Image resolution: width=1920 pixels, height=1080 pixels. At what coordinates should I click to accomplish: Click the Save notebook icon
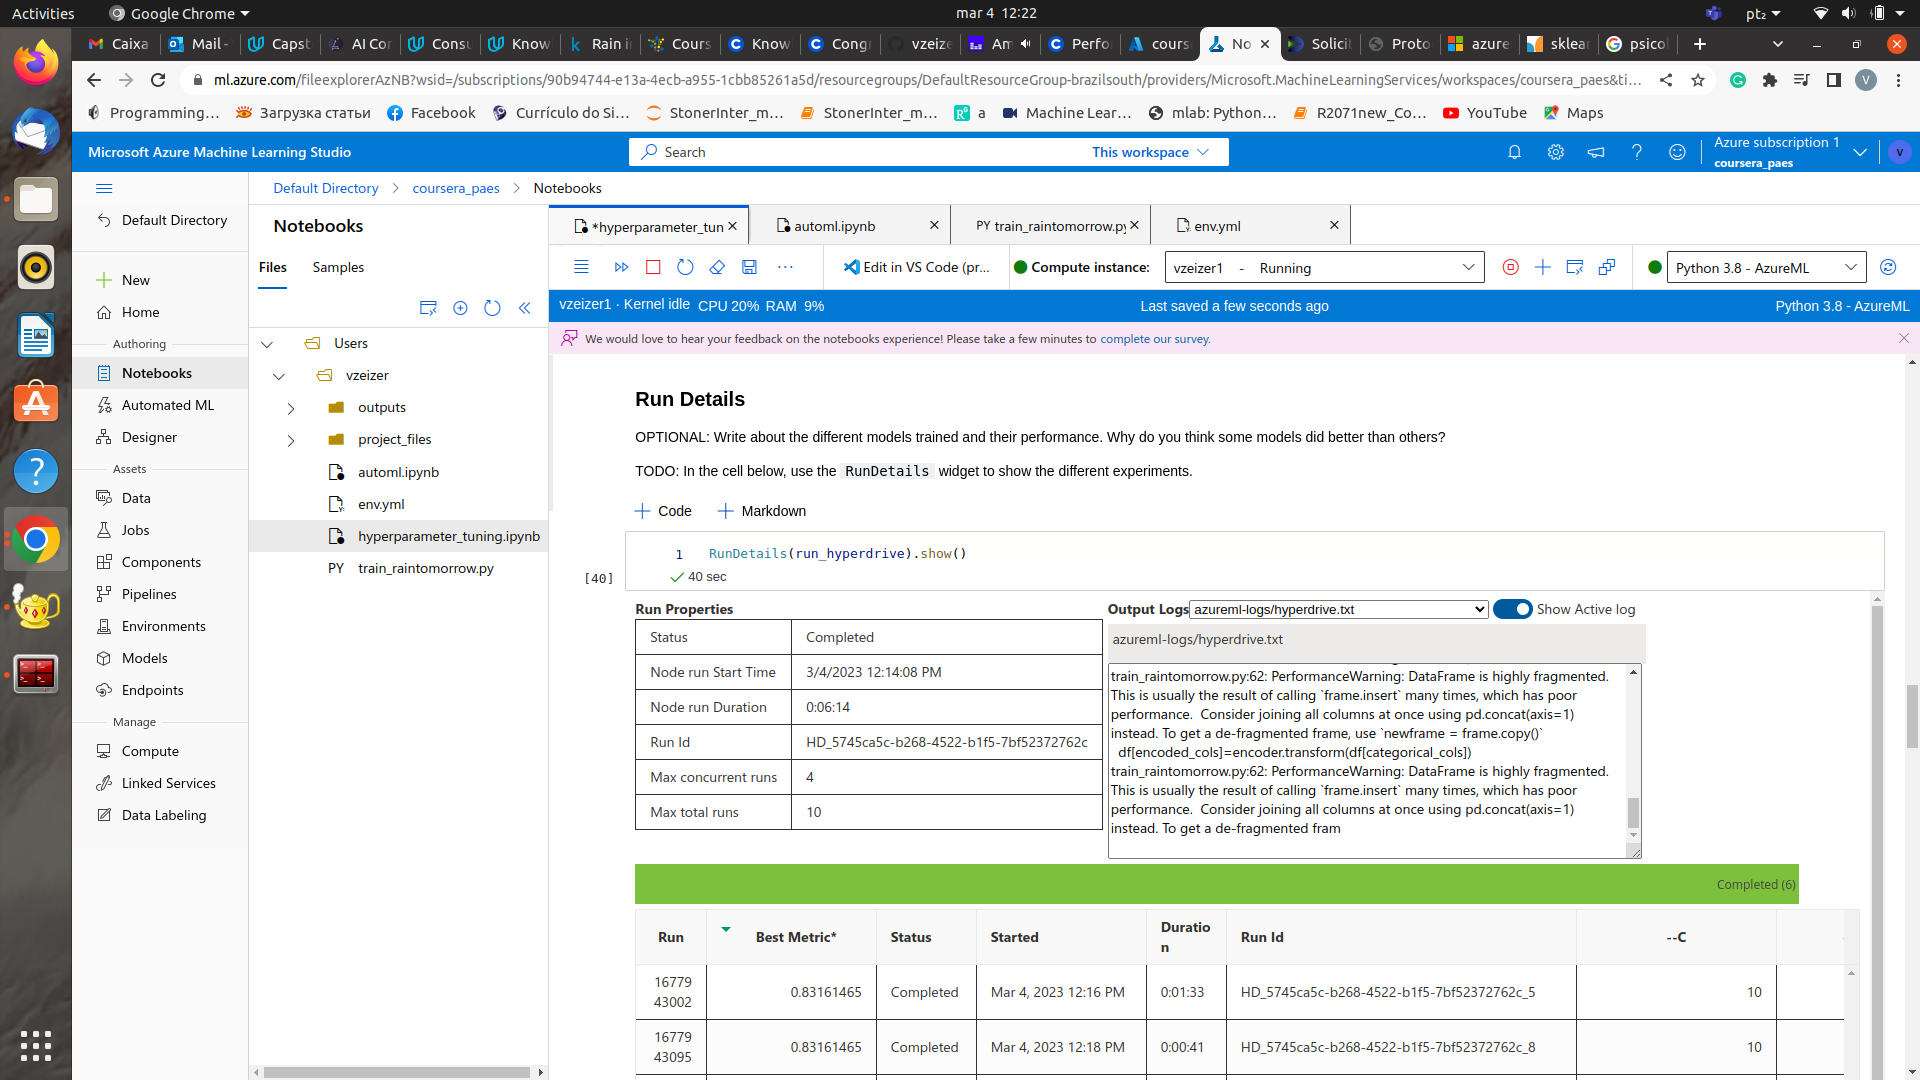[749, 267]
